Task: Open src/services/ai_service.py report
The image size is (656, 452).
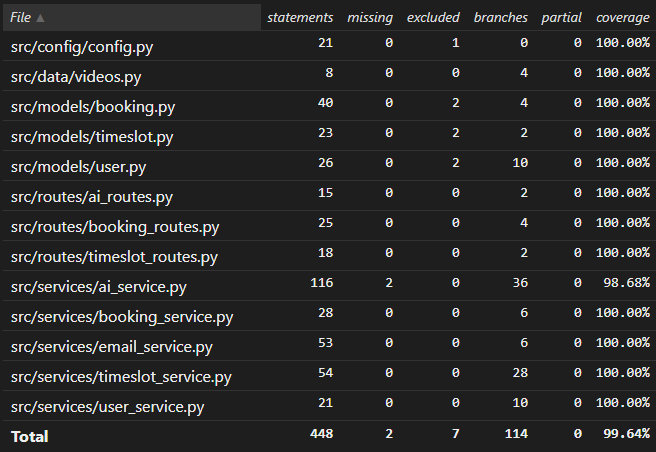Action: pyautogui.click(x=97, y=287)
